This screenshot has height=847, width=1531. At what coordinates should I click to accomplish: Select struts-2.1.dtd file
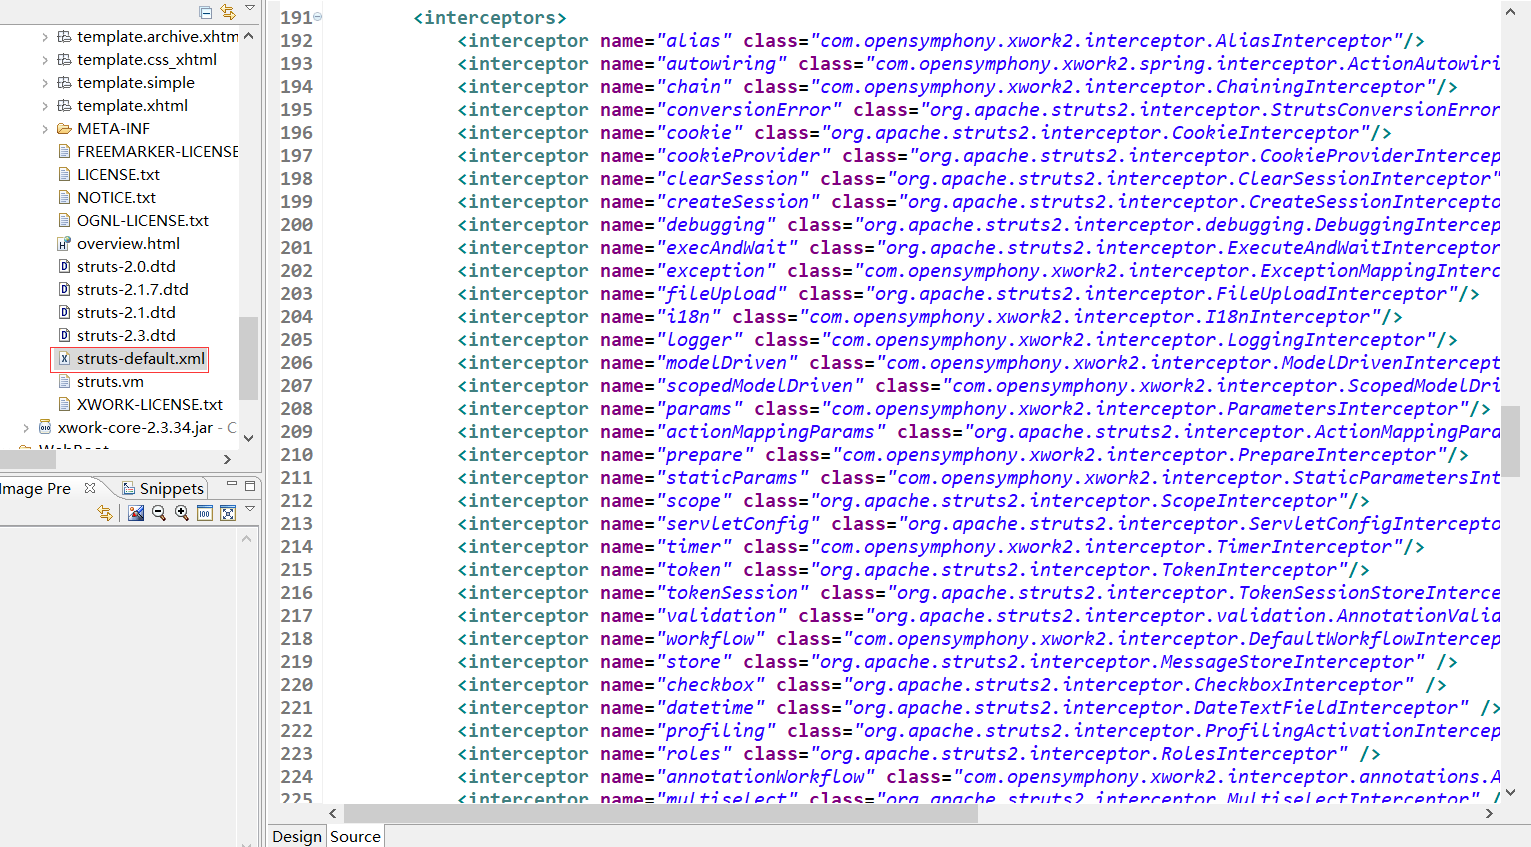[x=126, y=313]
